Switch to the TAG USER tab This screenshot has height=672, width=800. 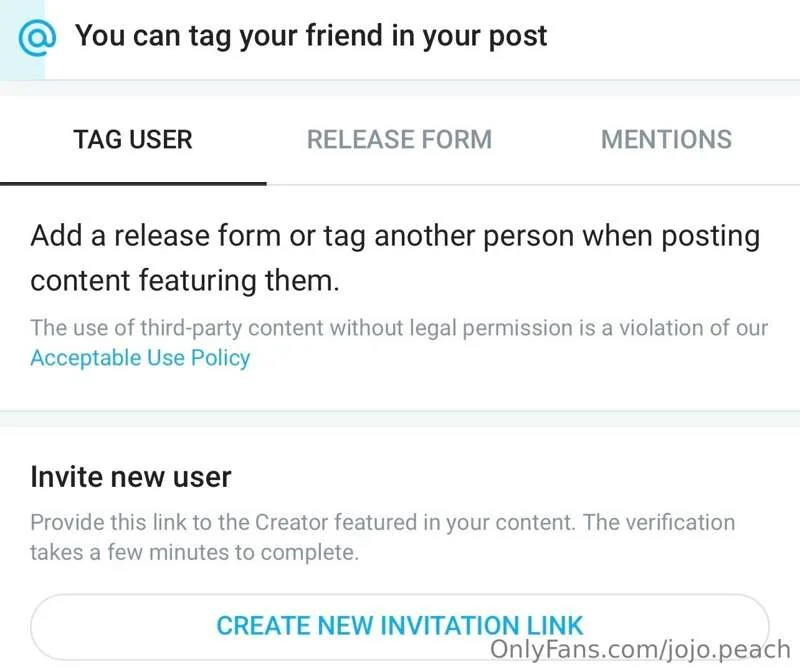click(x=133, y=140)
